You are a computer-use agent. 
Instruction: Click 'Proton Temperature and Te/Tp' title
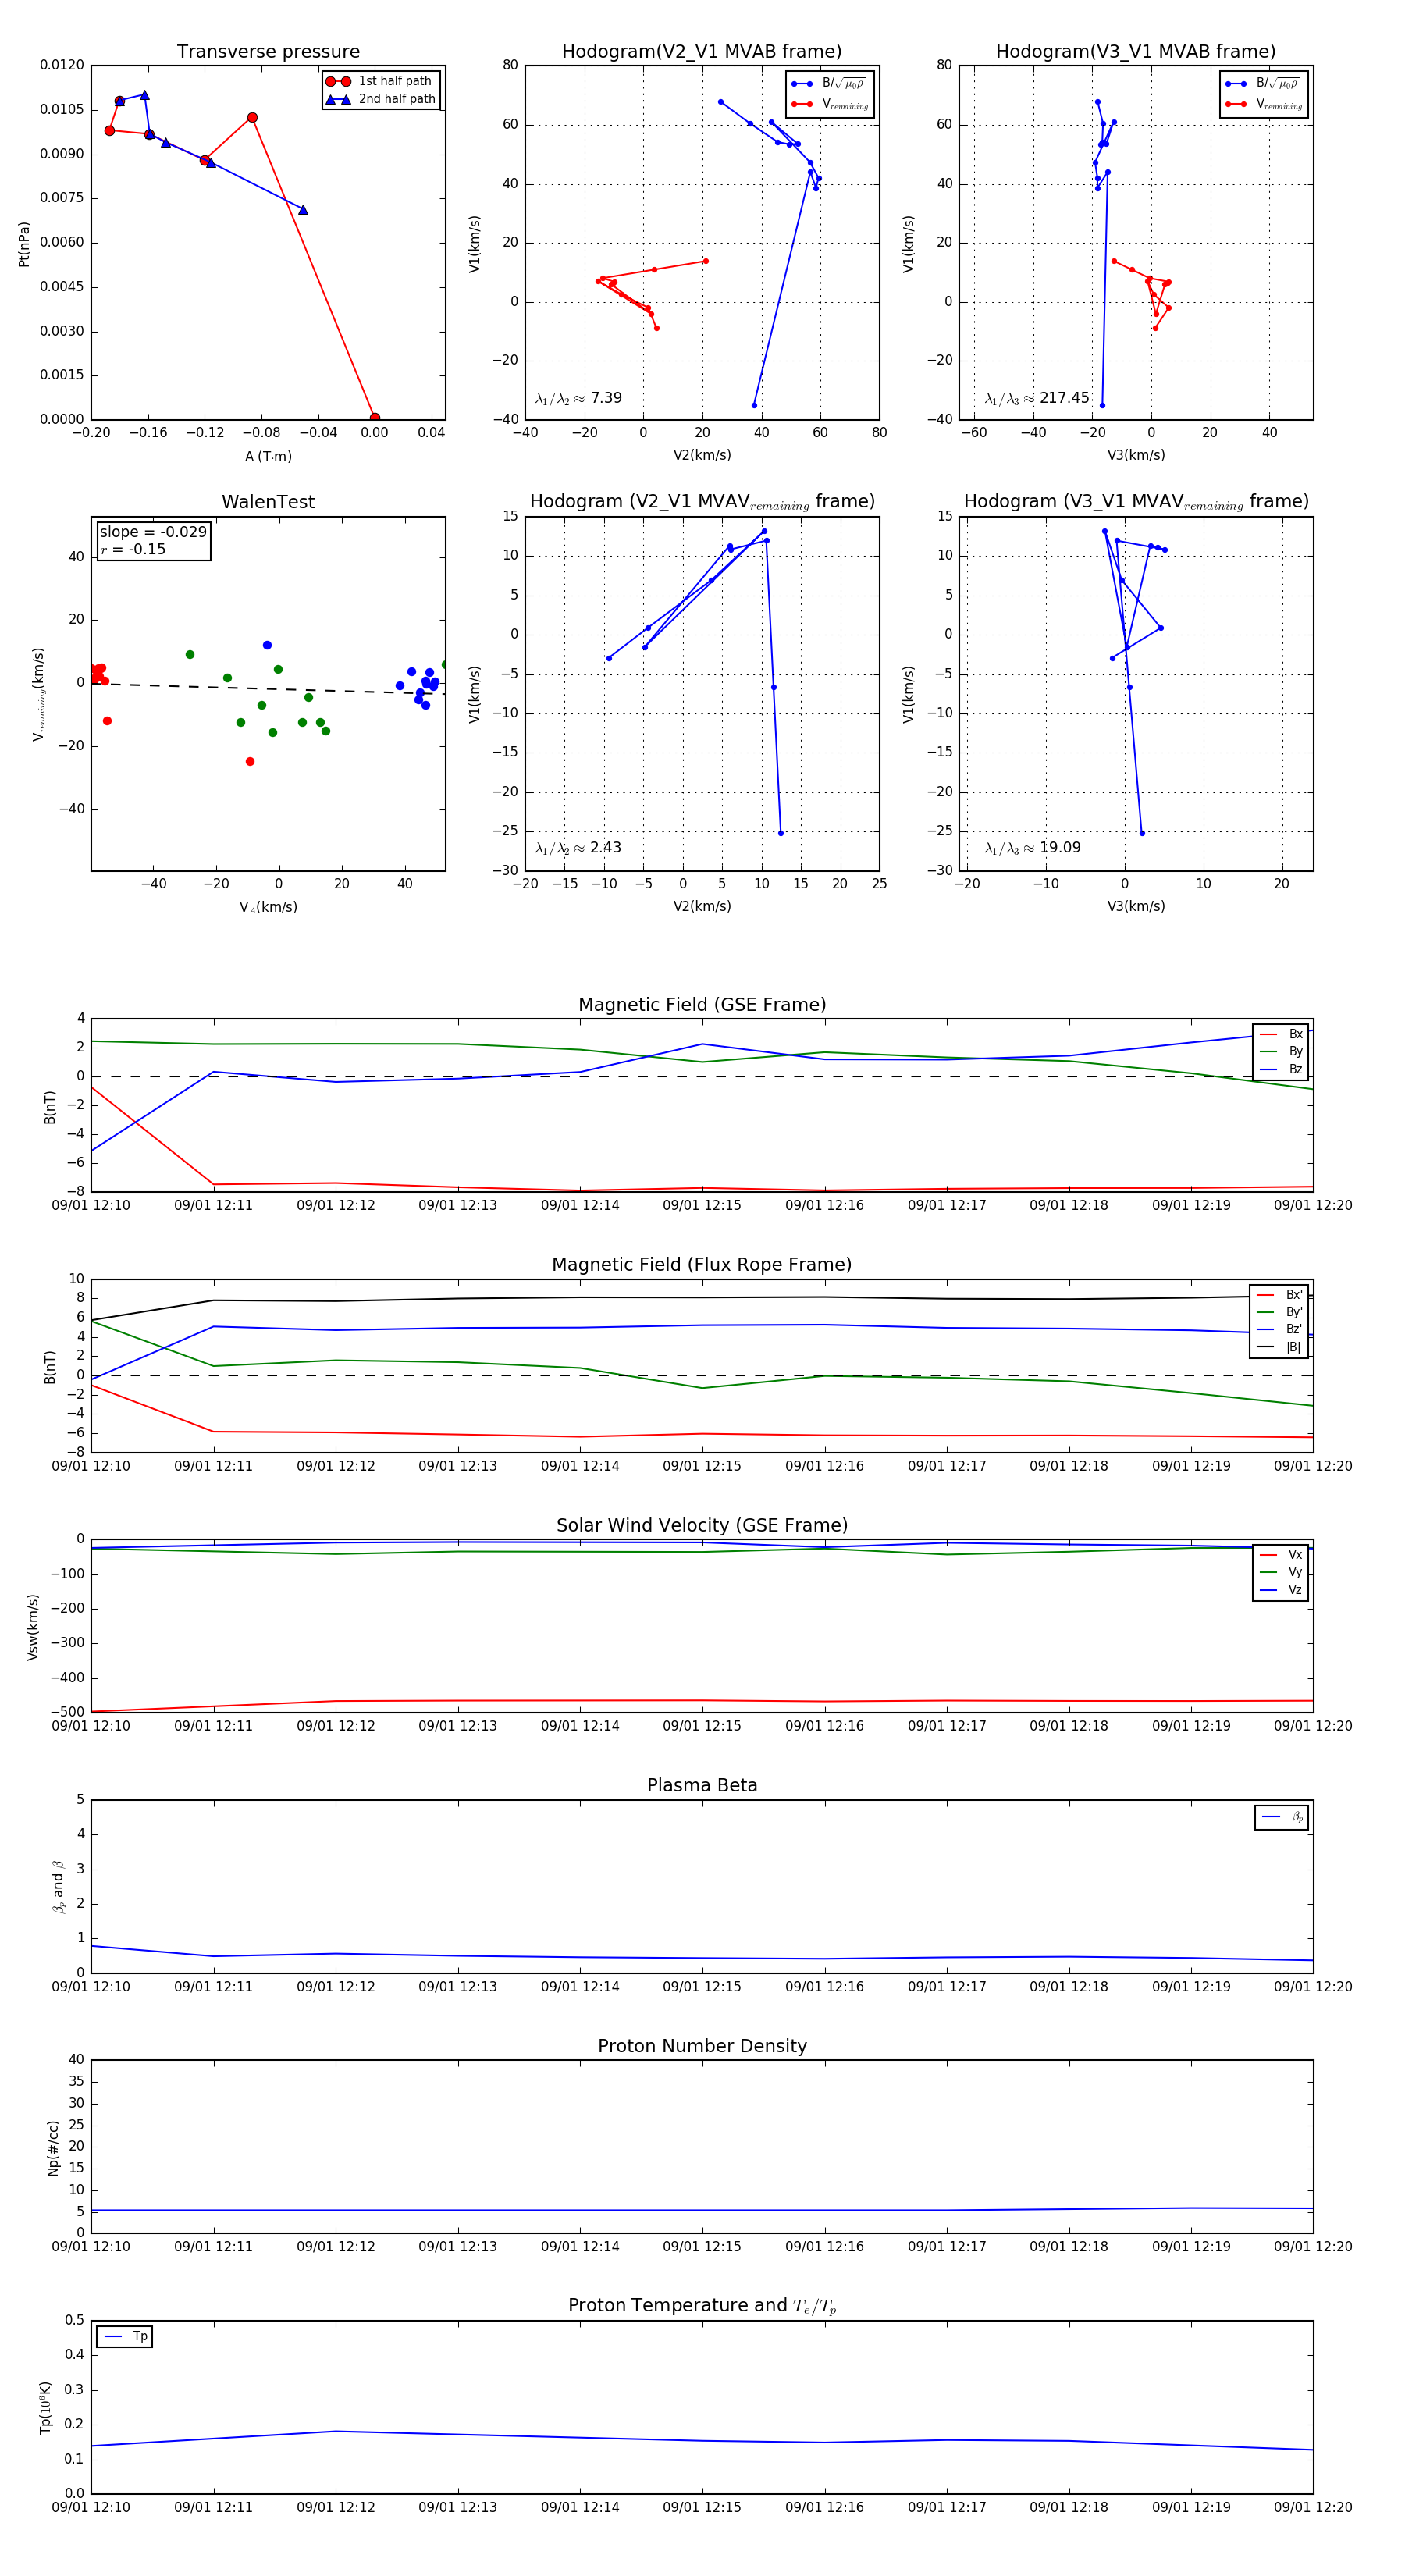[702, 2306]
